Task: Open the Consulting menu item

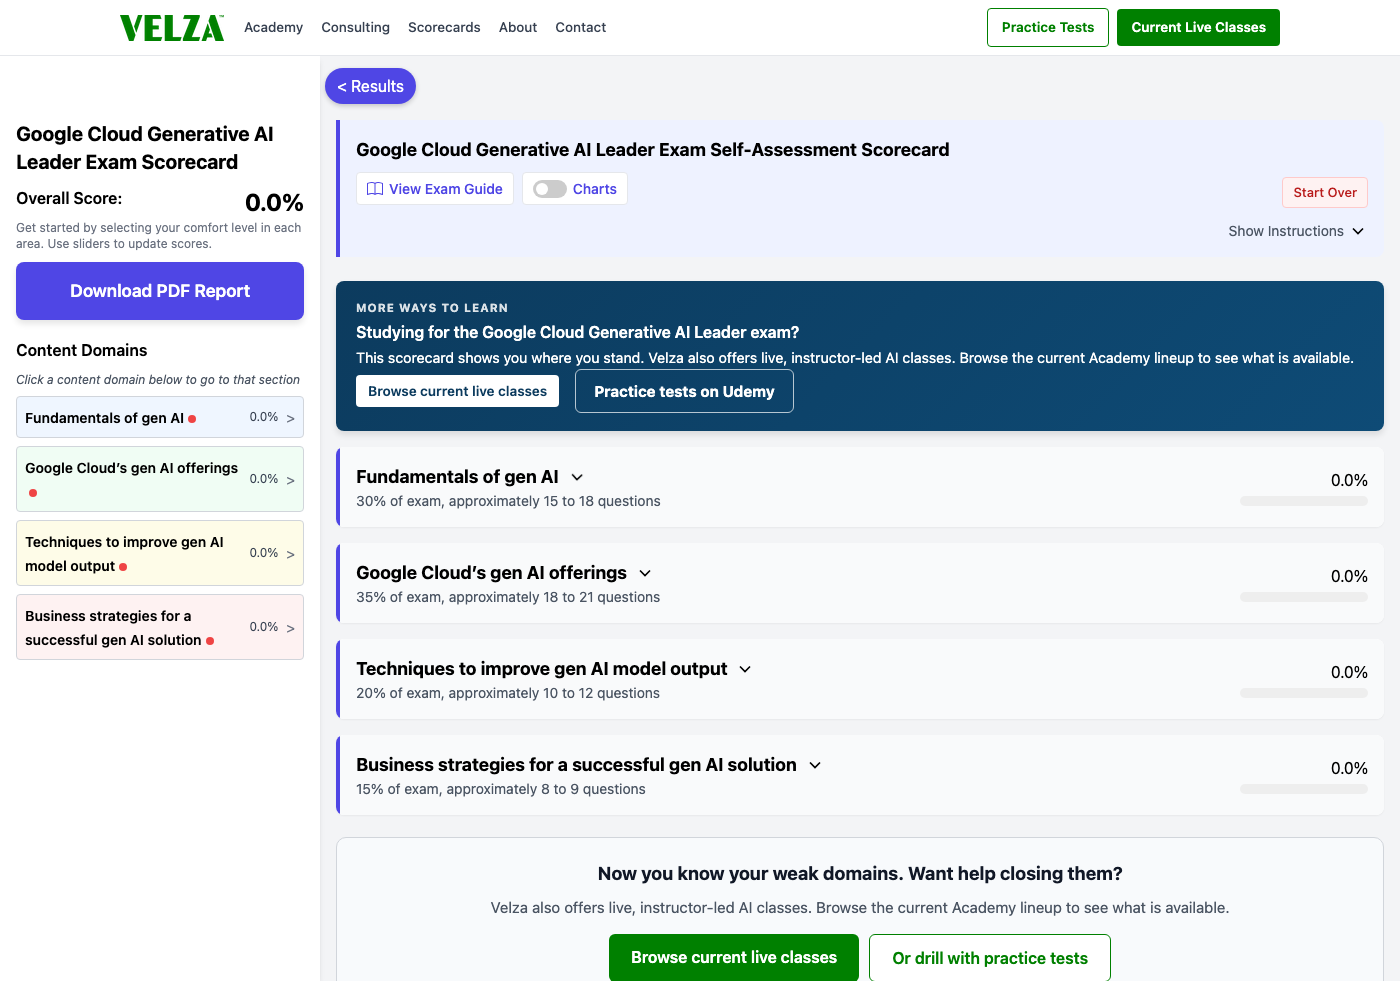Action: click(355, 27)
